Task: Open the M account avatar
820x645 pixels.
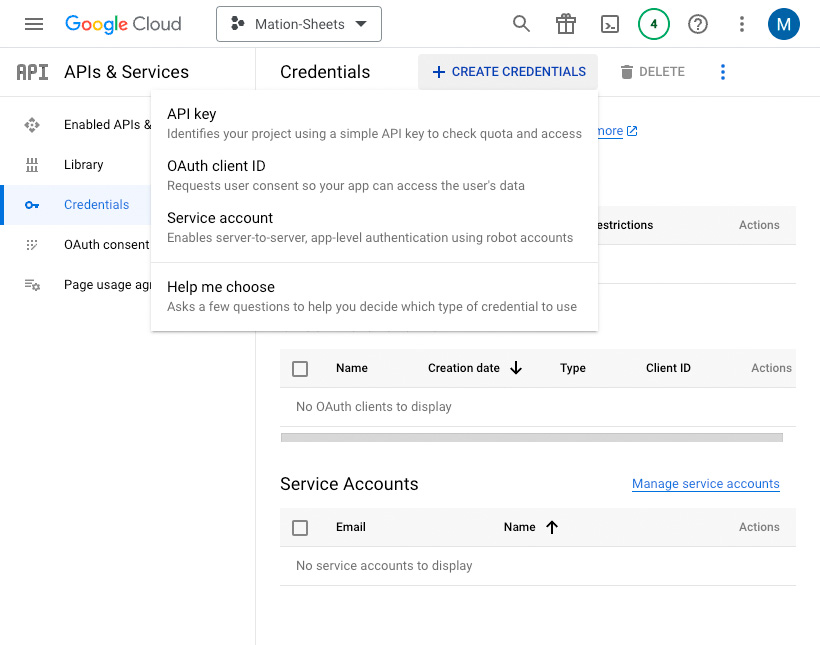Action: 783,24
